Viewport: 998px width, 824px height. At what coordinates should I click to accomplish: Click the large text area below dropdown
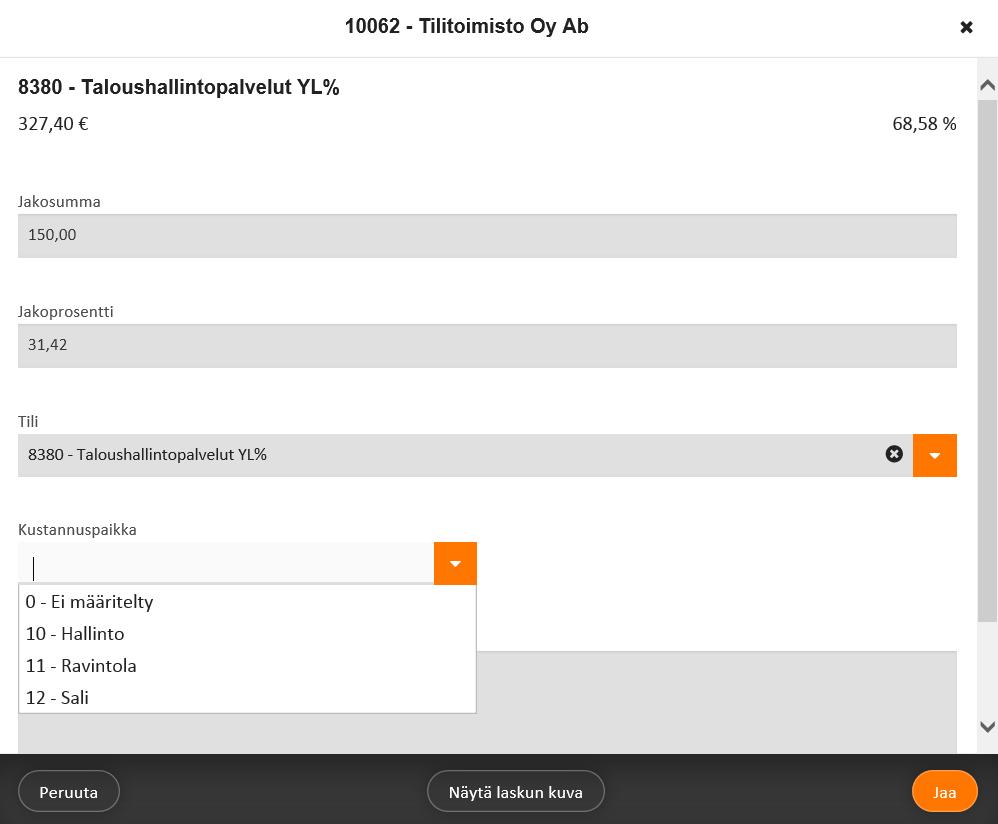point(716,702)
